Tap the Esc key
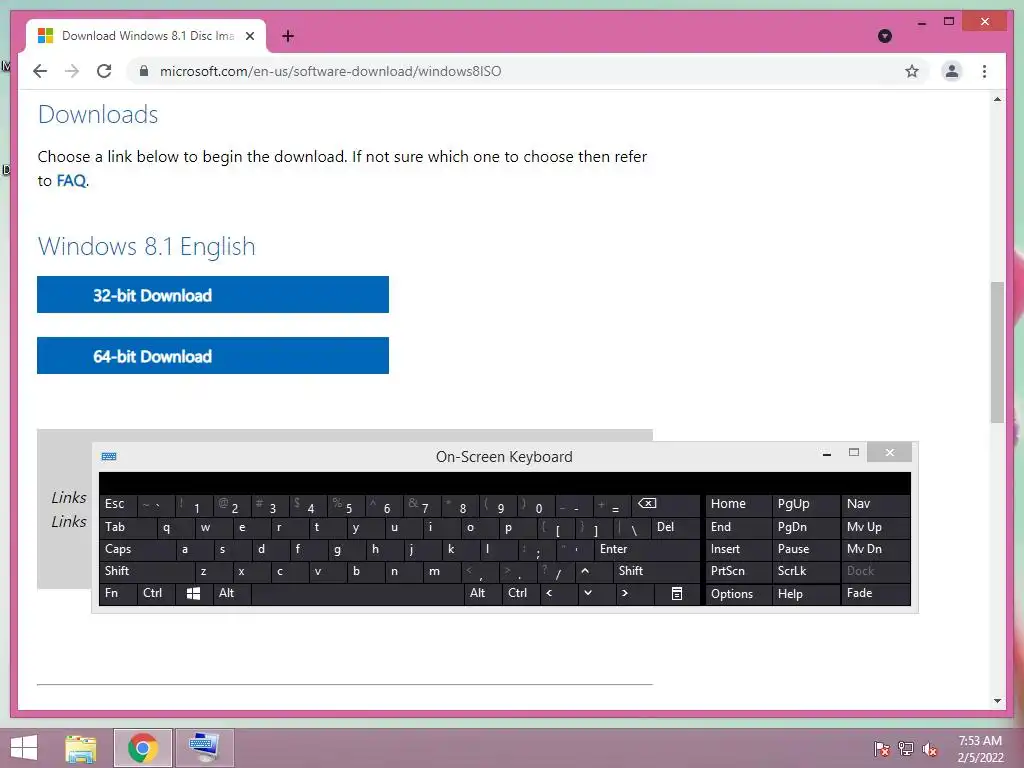Screen dimensions: 1024x768 coord(118,505)
